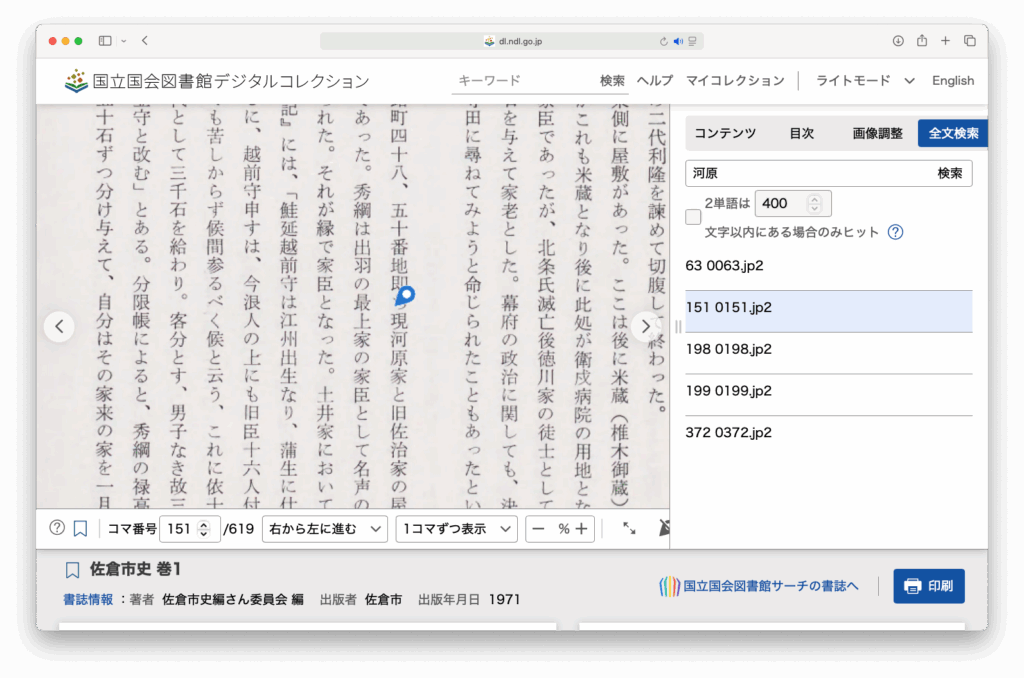
Task: Zoom out with the minus icon
Action: (539, 528)
